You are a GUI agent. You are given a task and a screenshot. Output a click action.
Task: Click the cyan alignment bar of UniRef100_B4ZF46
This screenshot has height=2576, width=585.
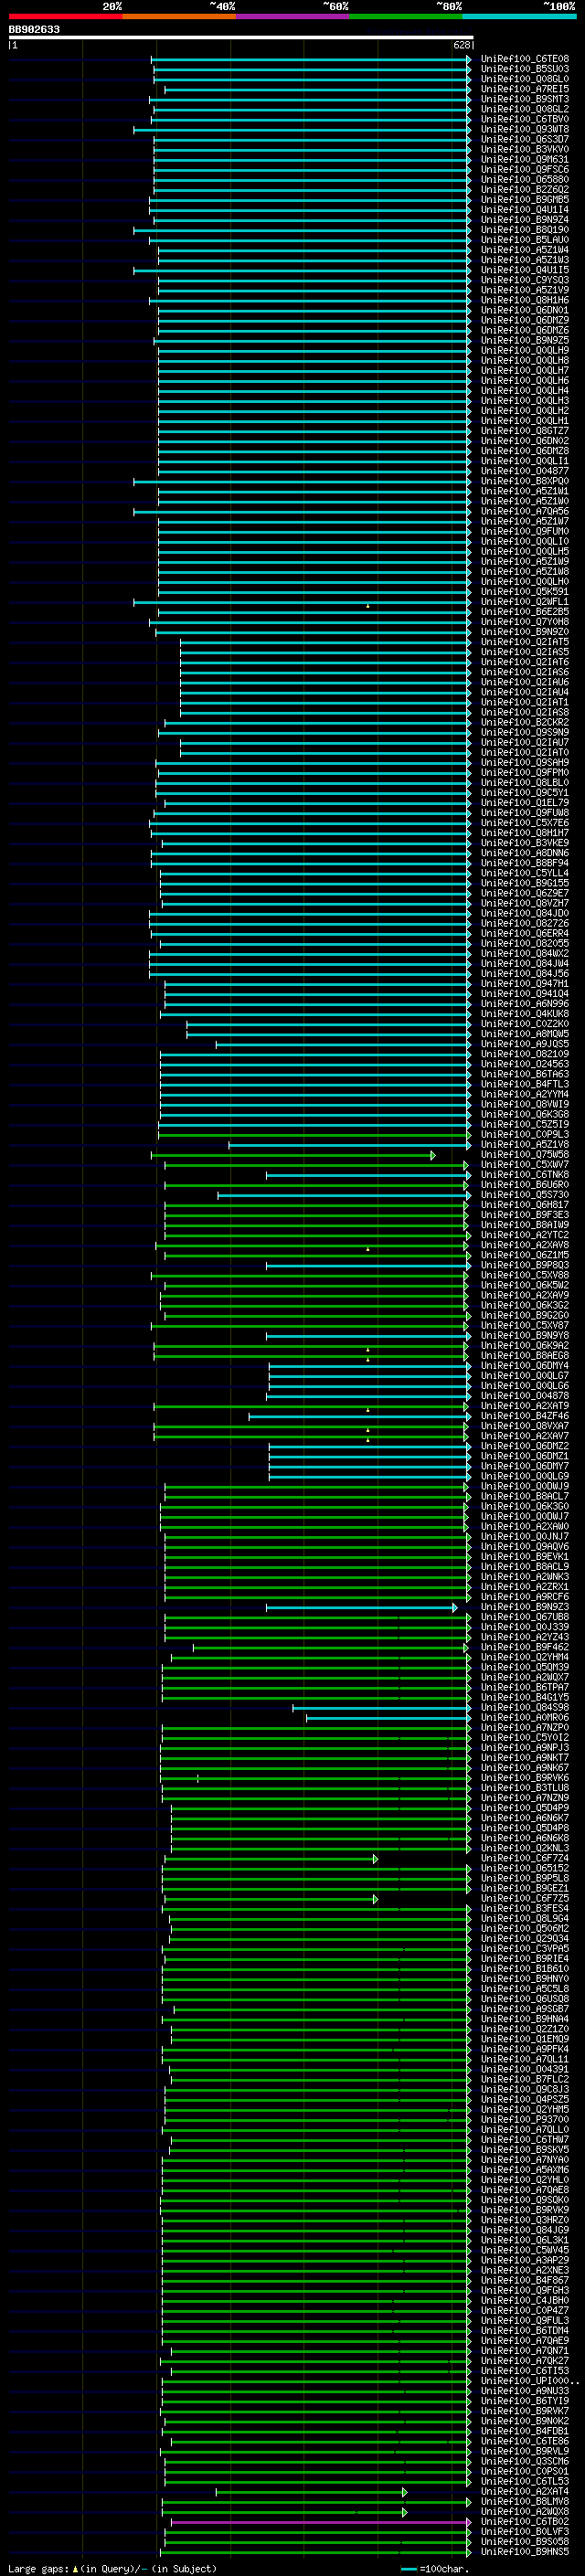(360, 1417)
